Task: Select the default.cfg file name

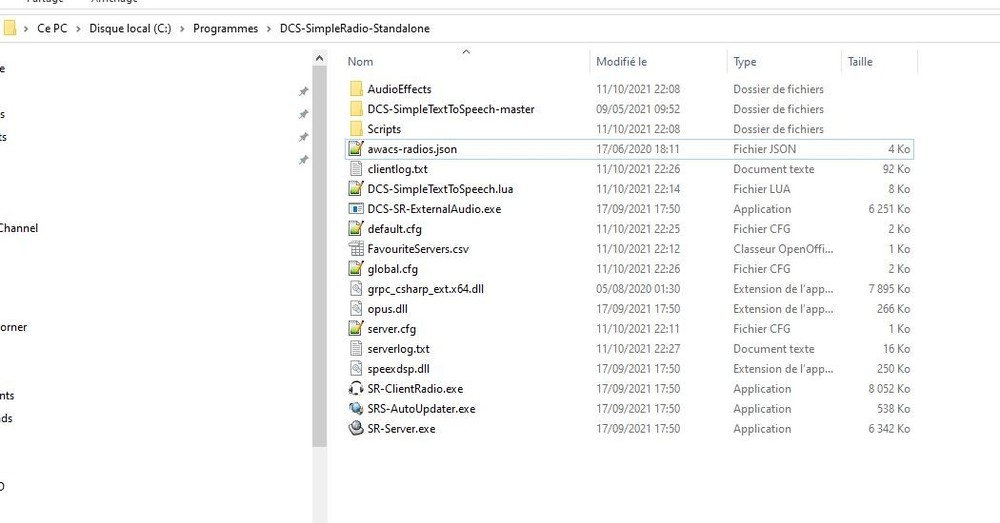Action: click(x=394, y=229)
